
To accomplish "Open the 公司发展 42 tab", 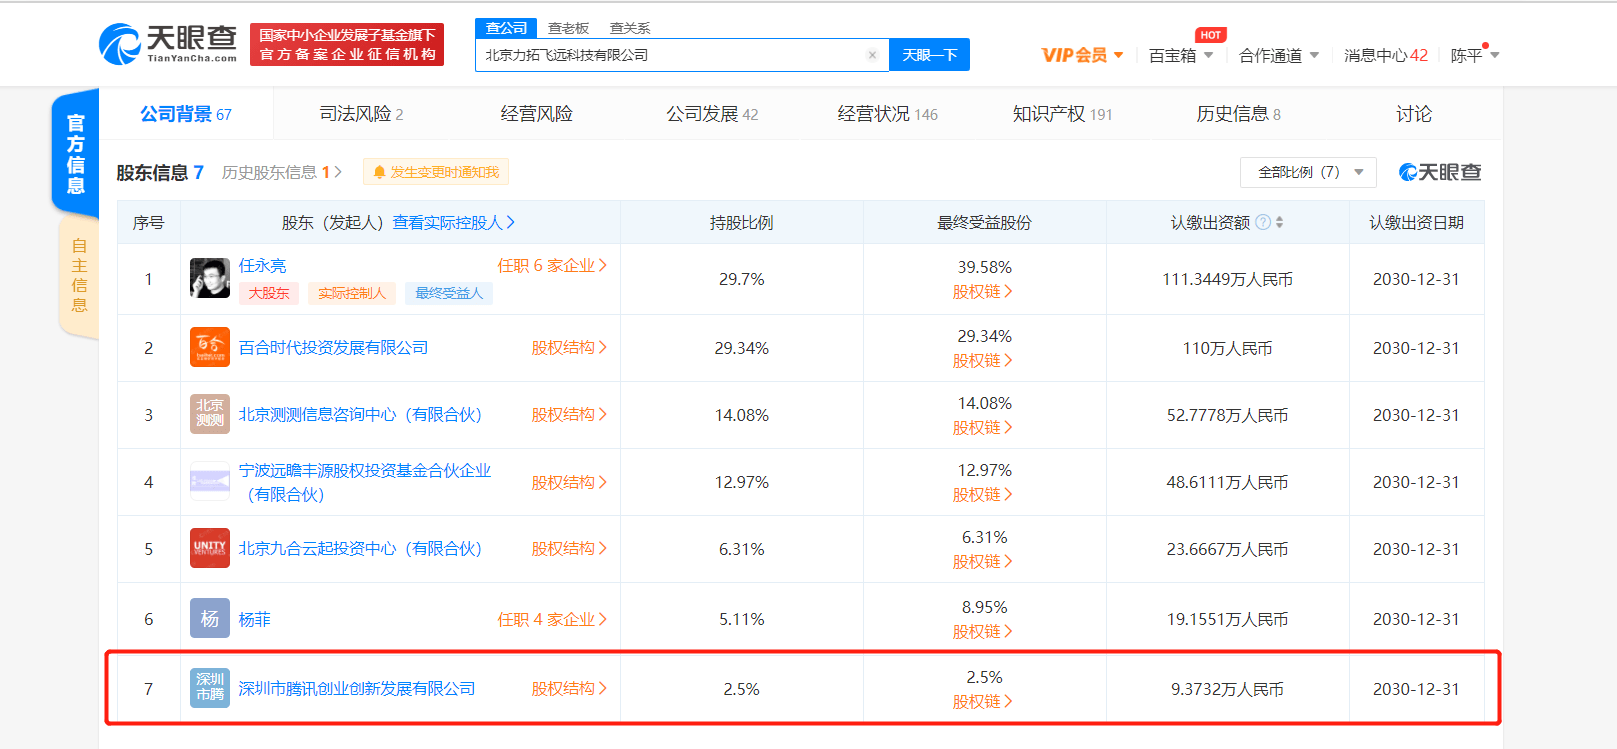I will (x=712, y=114).
